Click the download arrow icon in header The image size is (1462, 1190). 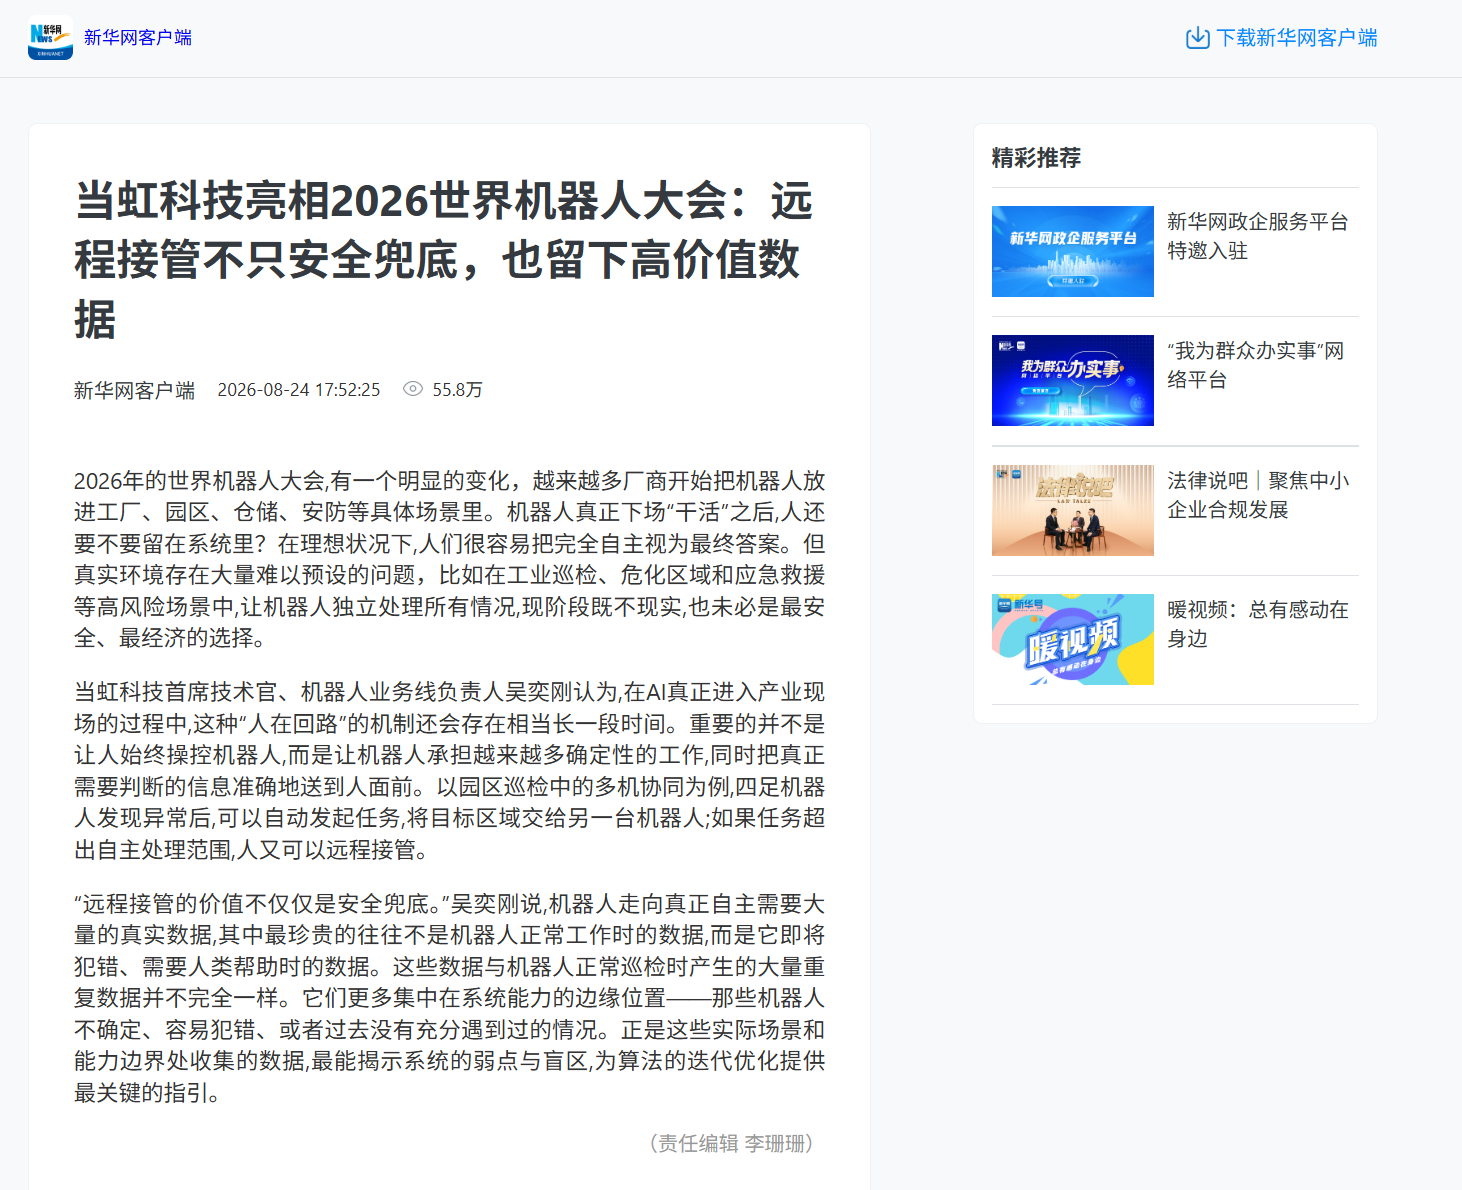[x=1197, y=38]
